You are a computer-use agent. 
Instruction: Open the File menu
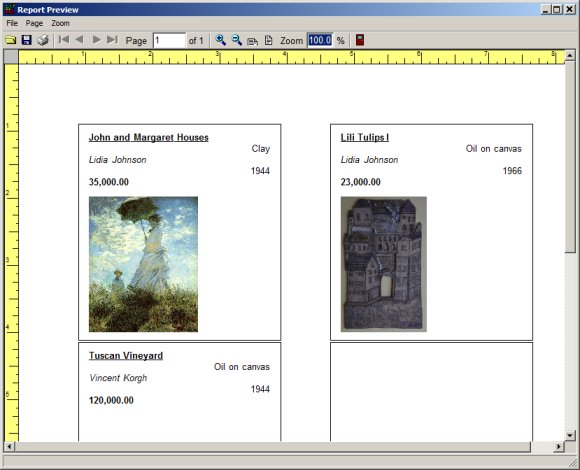click(12, 23)
